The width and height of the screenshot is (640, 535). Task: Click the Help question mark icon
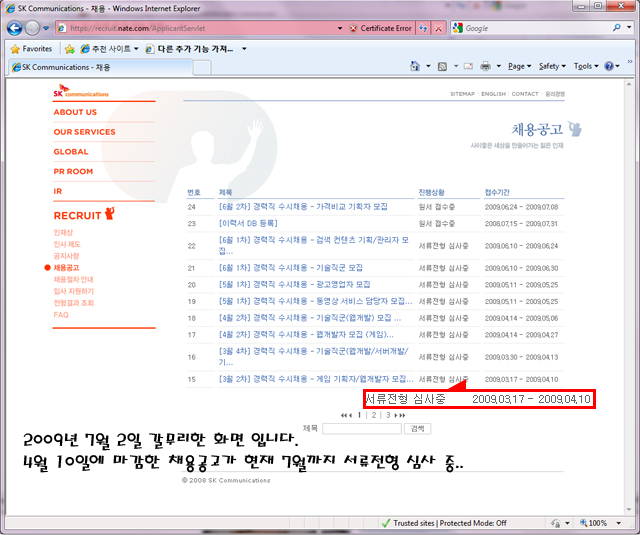pyautogui.click(x=609, y=66)
